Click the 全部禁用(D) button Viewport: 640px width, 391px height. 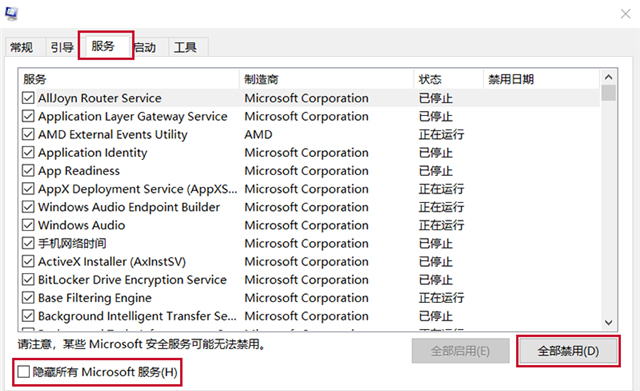(x=568, y=351)
